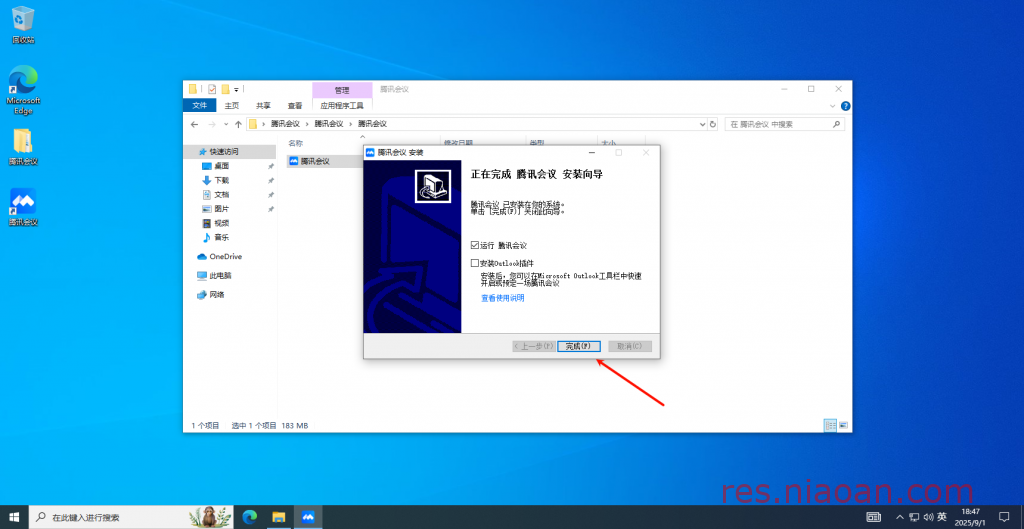Screen dimensions: 1024x529
Task: Click the 1 个项目 status text
Action: (206, 425)
